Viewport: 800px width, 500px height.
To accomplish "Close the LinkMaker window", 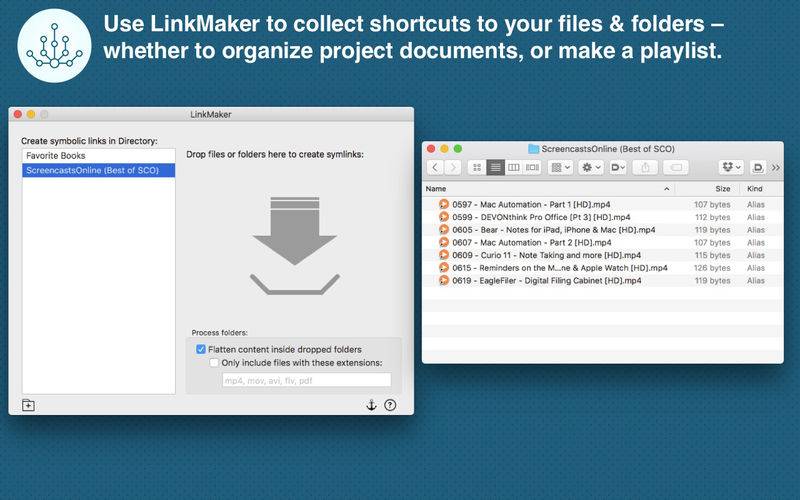I will pyautogui.click(x=18, y=114).
